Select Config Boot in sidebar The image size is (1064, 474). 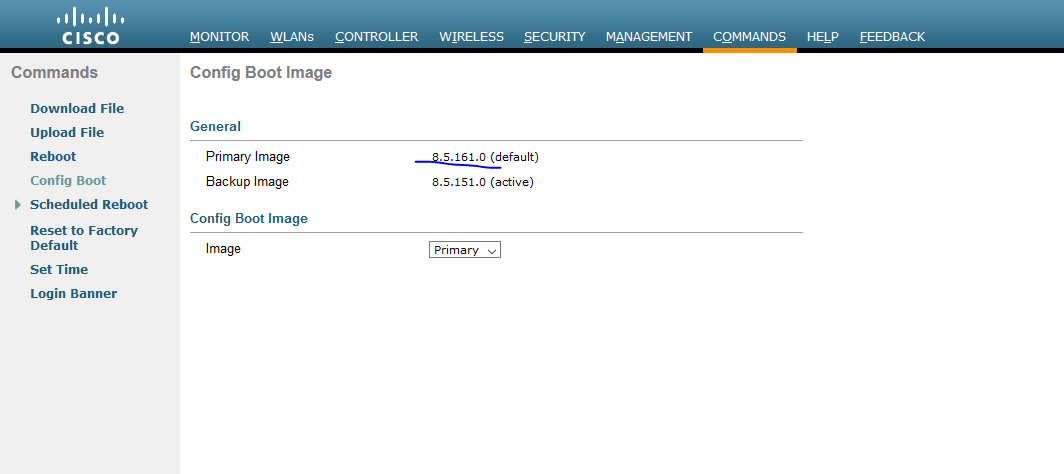(x=68, y=180)
